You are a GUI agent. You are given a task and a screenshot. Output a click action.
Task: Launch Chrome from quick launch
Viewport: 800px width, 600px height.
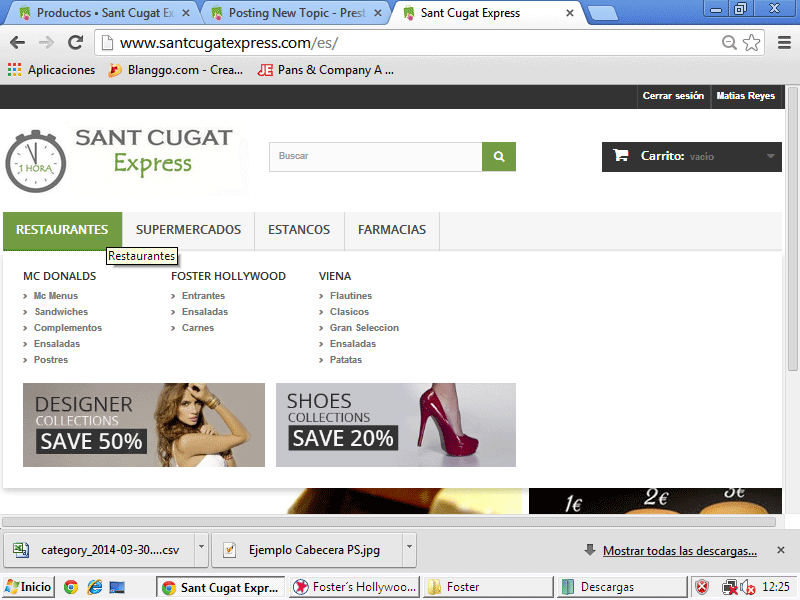(71, 587)
